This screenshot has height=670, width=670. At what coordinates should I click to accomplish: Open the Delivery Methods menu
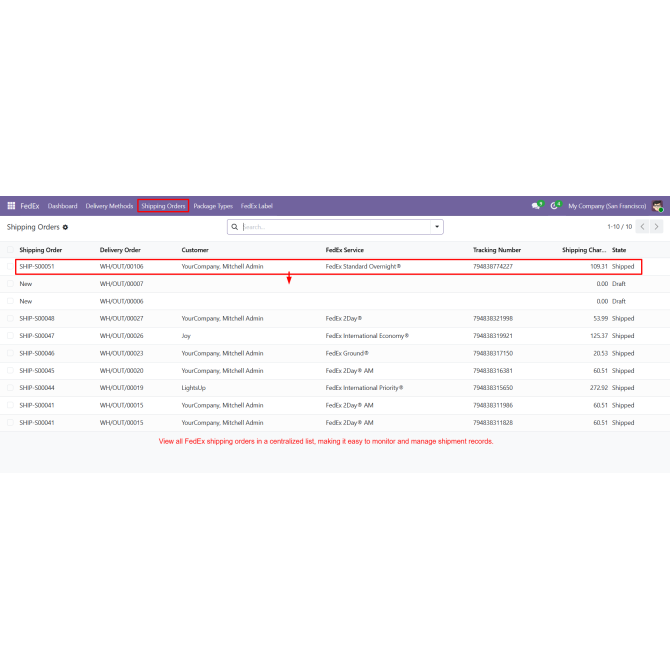click(x=109, y=206)
